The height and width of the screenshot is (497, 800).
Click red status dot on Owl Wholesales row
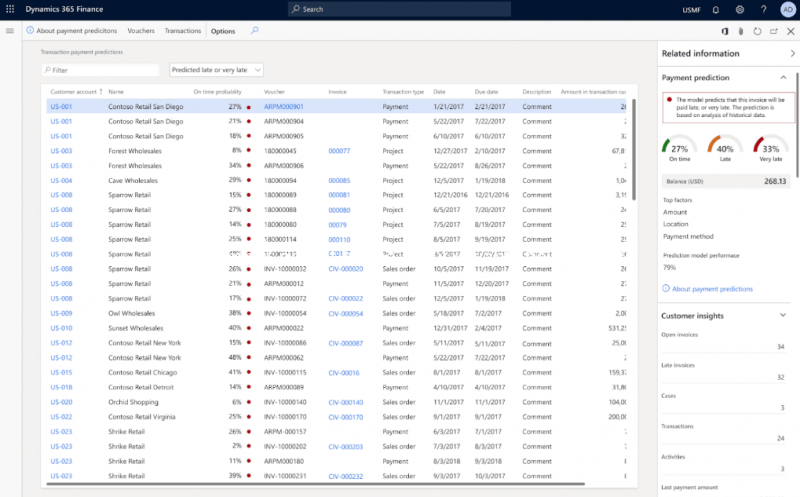(248, 313)
